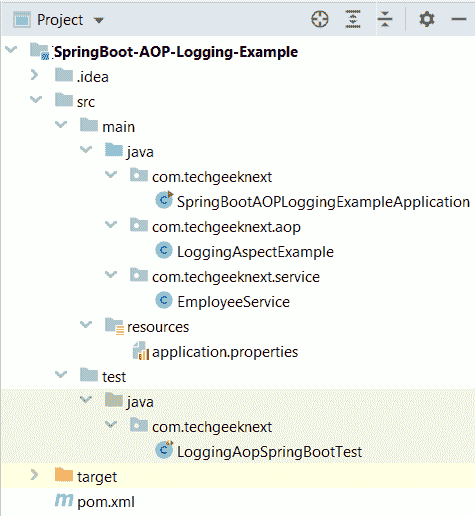Click the Select Opened File target icon
475x516 pixels.
click(320, 19)
